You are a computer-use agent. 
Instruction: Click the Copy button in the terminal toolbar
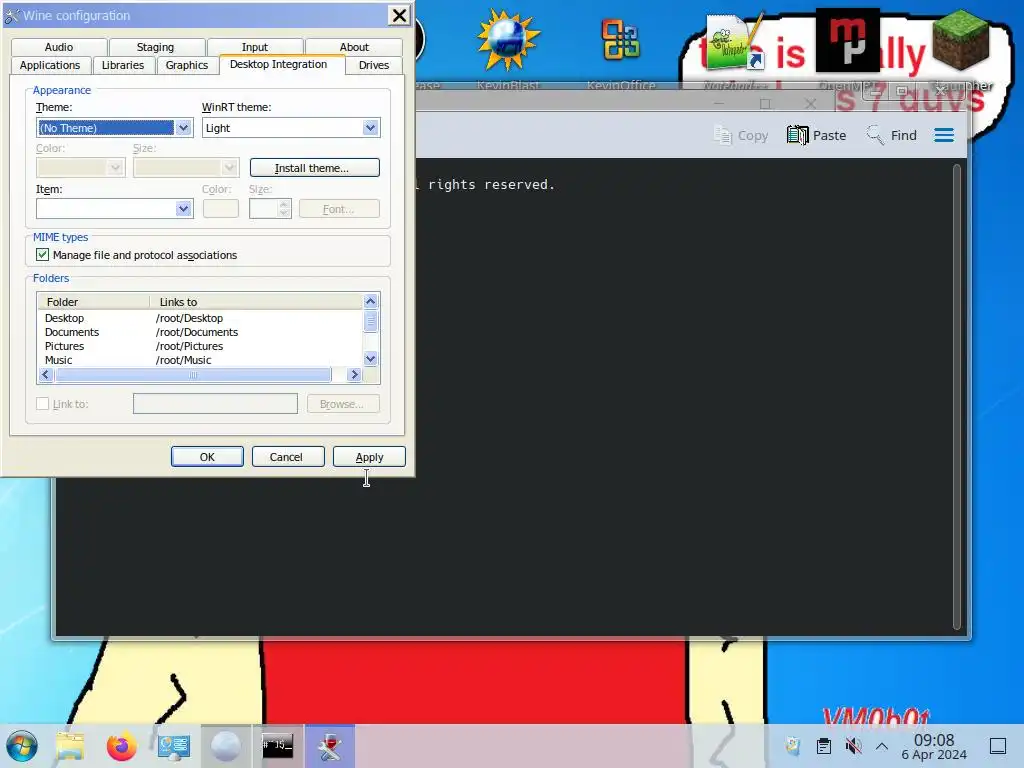click(741, 135)
